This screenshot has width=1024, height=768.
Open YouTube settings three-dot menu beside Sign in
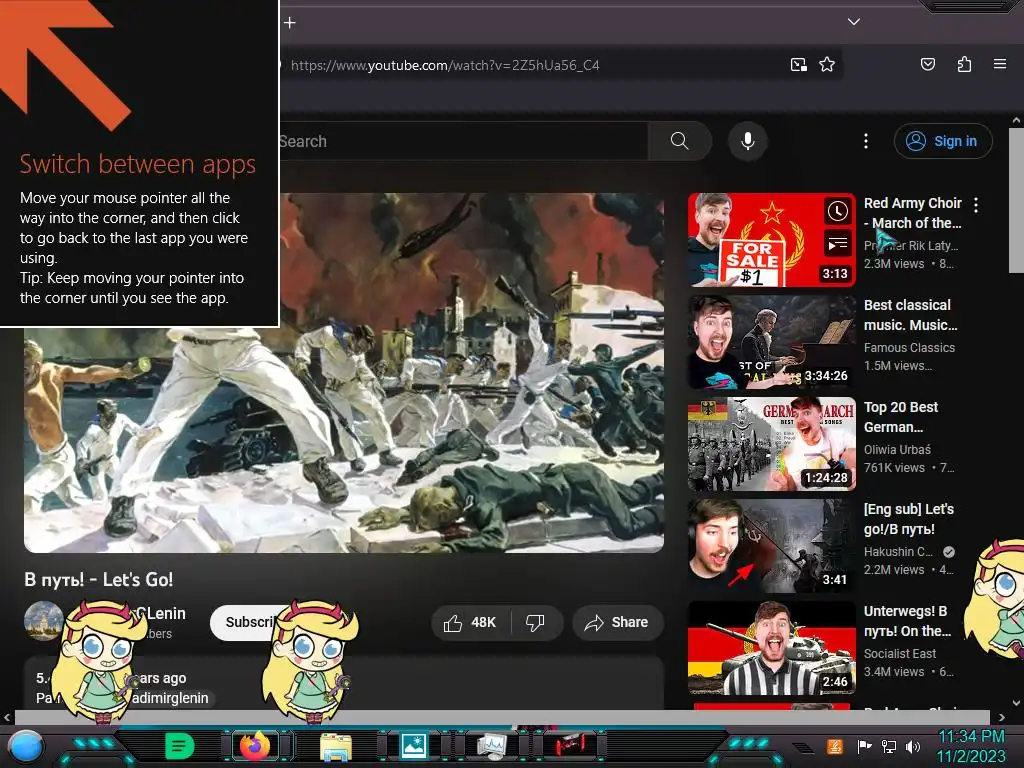pos(866,141)
